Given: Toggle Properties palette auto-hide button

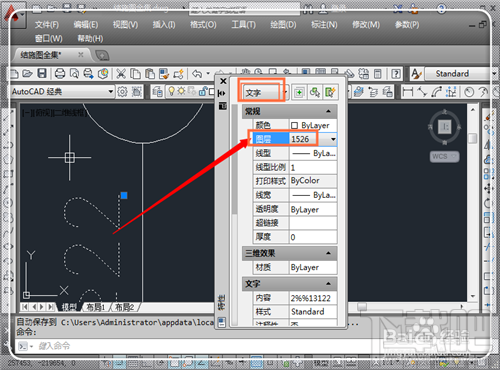Looking at the screenshot, I should (222, 93).
